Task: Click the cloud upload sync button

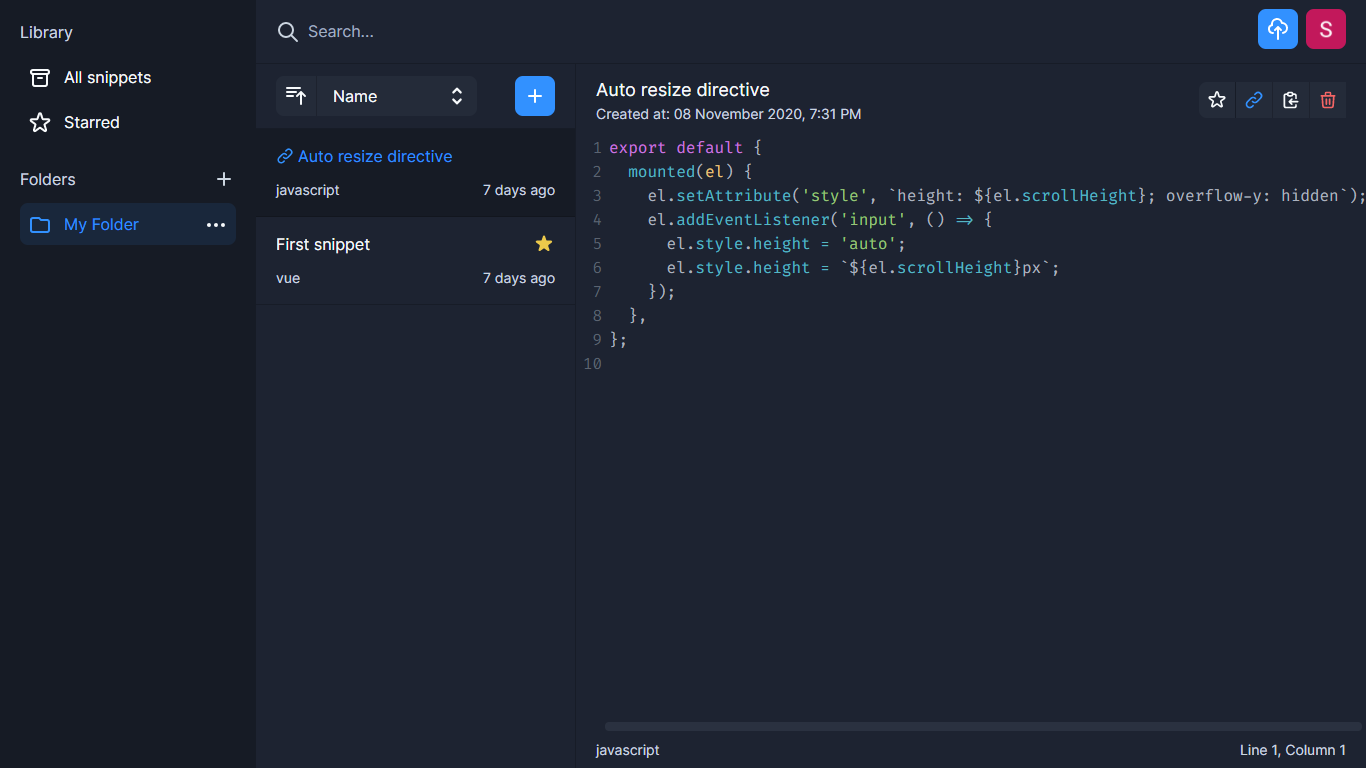Action: 1278,29
